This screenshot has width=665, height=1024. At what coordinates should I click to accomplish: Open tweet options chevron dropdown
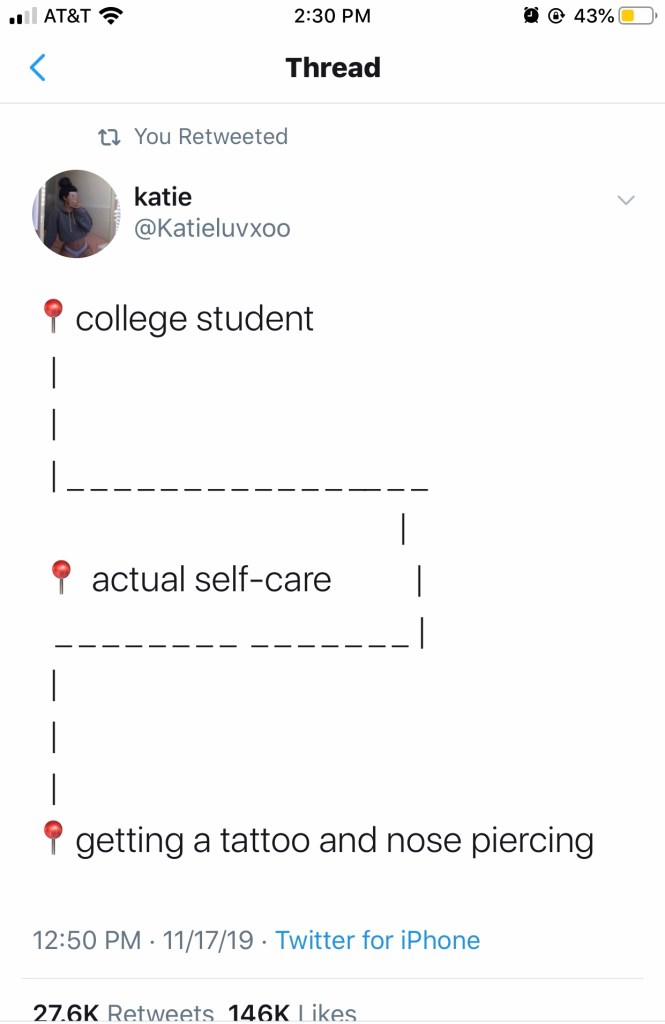[x=626, y=200]
